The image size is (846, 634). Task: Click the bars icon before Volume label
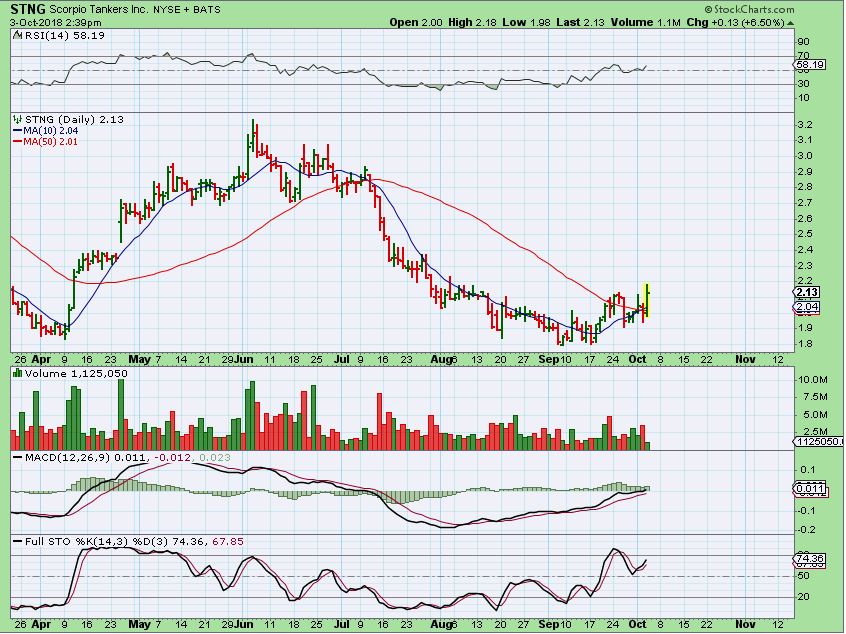pyautogui.click(x=18, y=373)
